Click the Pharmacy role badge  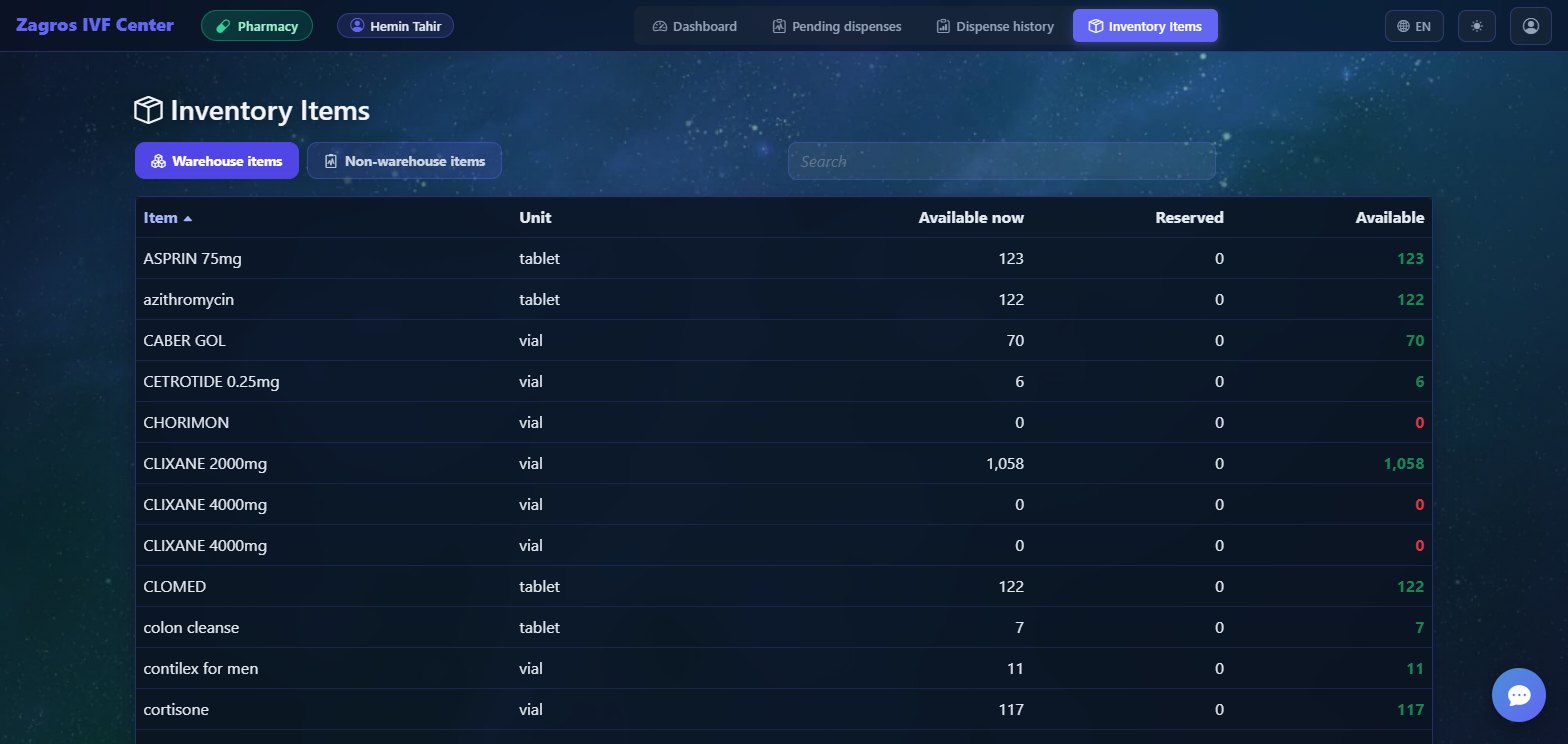(257, 26)
